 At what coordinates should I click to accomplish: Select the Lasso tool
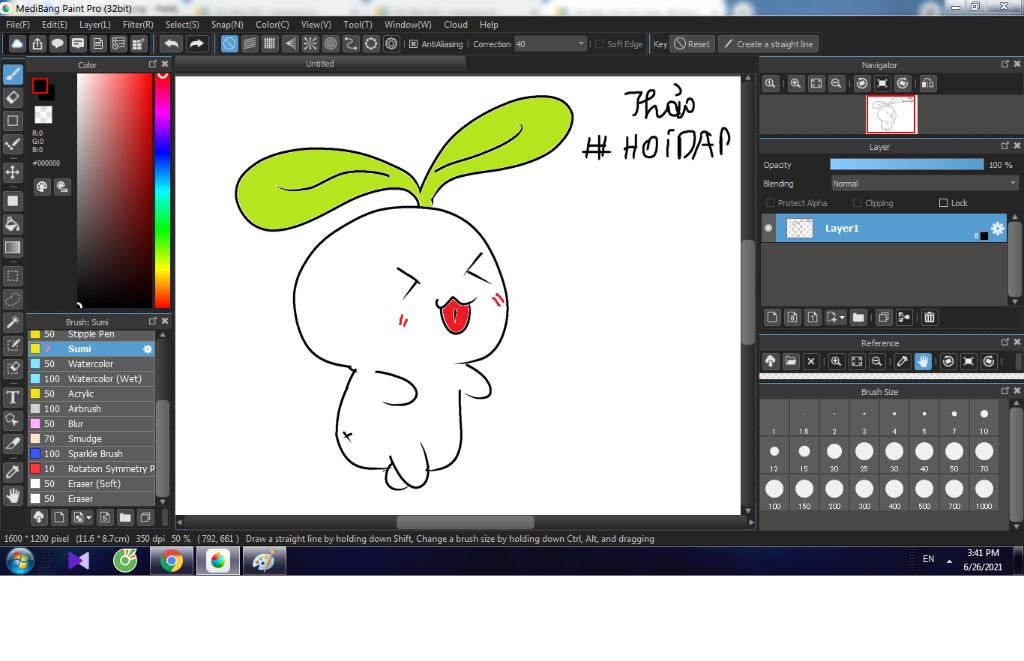click(x=12, y=299)
